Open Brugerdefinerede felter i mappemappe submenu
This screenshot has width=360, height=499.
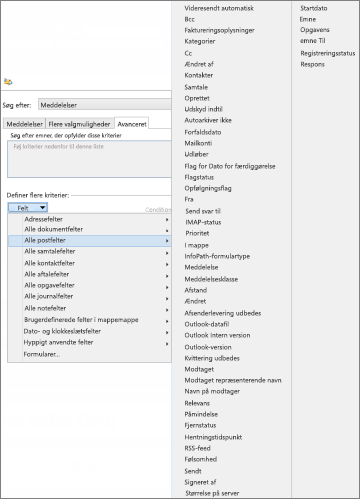(x=89, y=320)
